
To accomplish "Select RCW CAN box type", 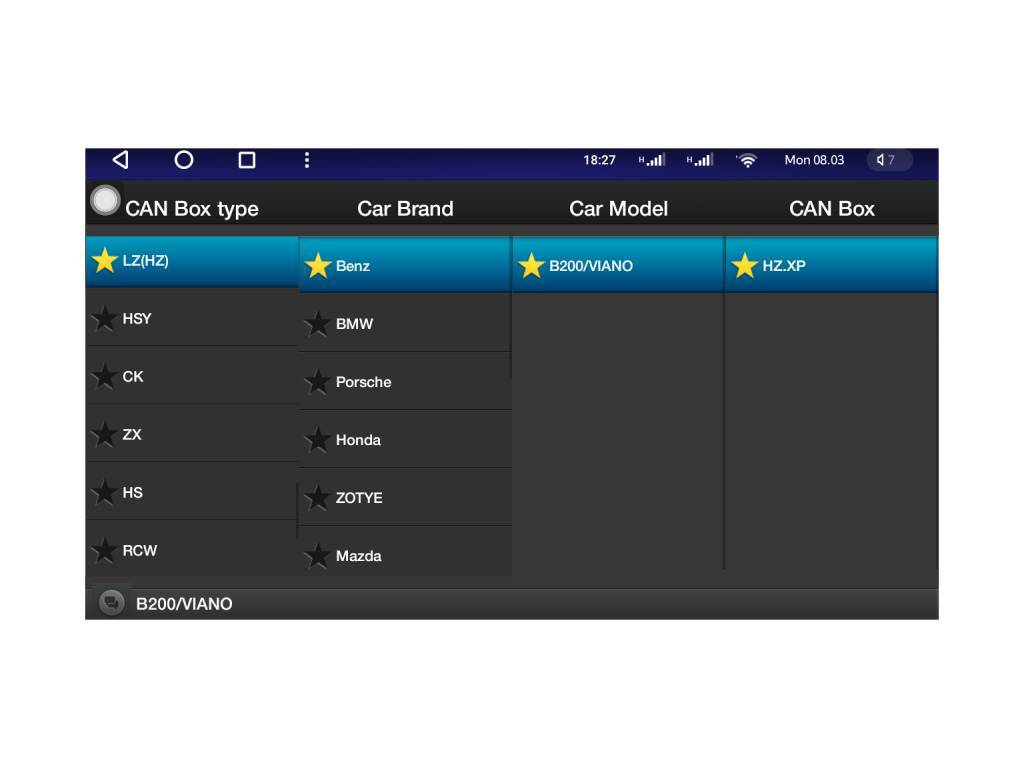I will tap(192, 549).
